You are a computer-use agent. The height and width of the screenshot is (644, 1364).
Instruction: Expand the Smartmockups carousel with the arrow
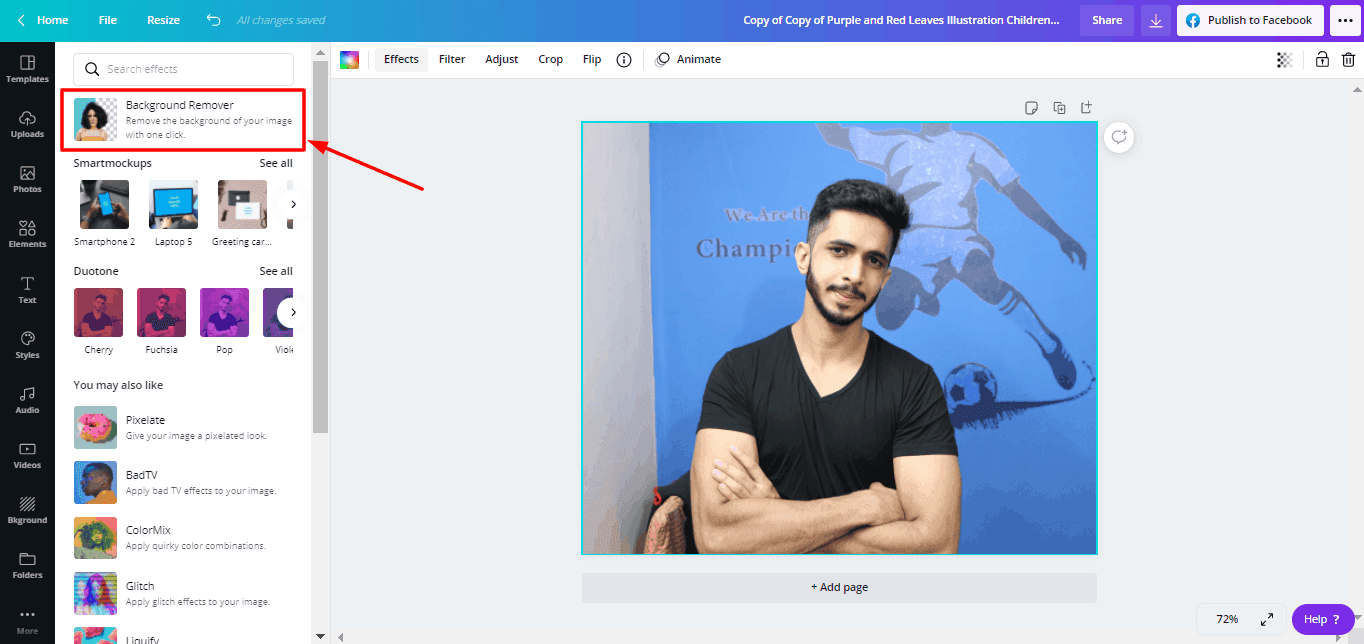[293, 204]
